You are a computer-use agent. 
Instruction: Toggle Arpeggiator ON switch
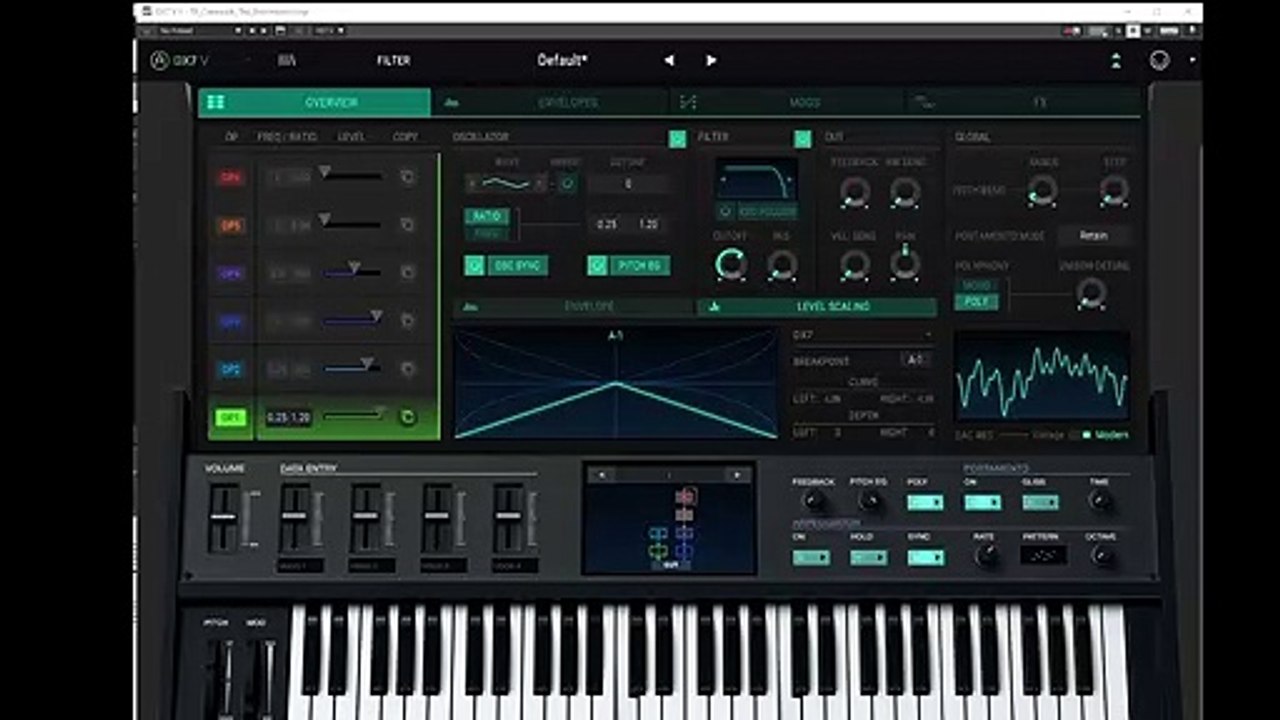(810, 557)
